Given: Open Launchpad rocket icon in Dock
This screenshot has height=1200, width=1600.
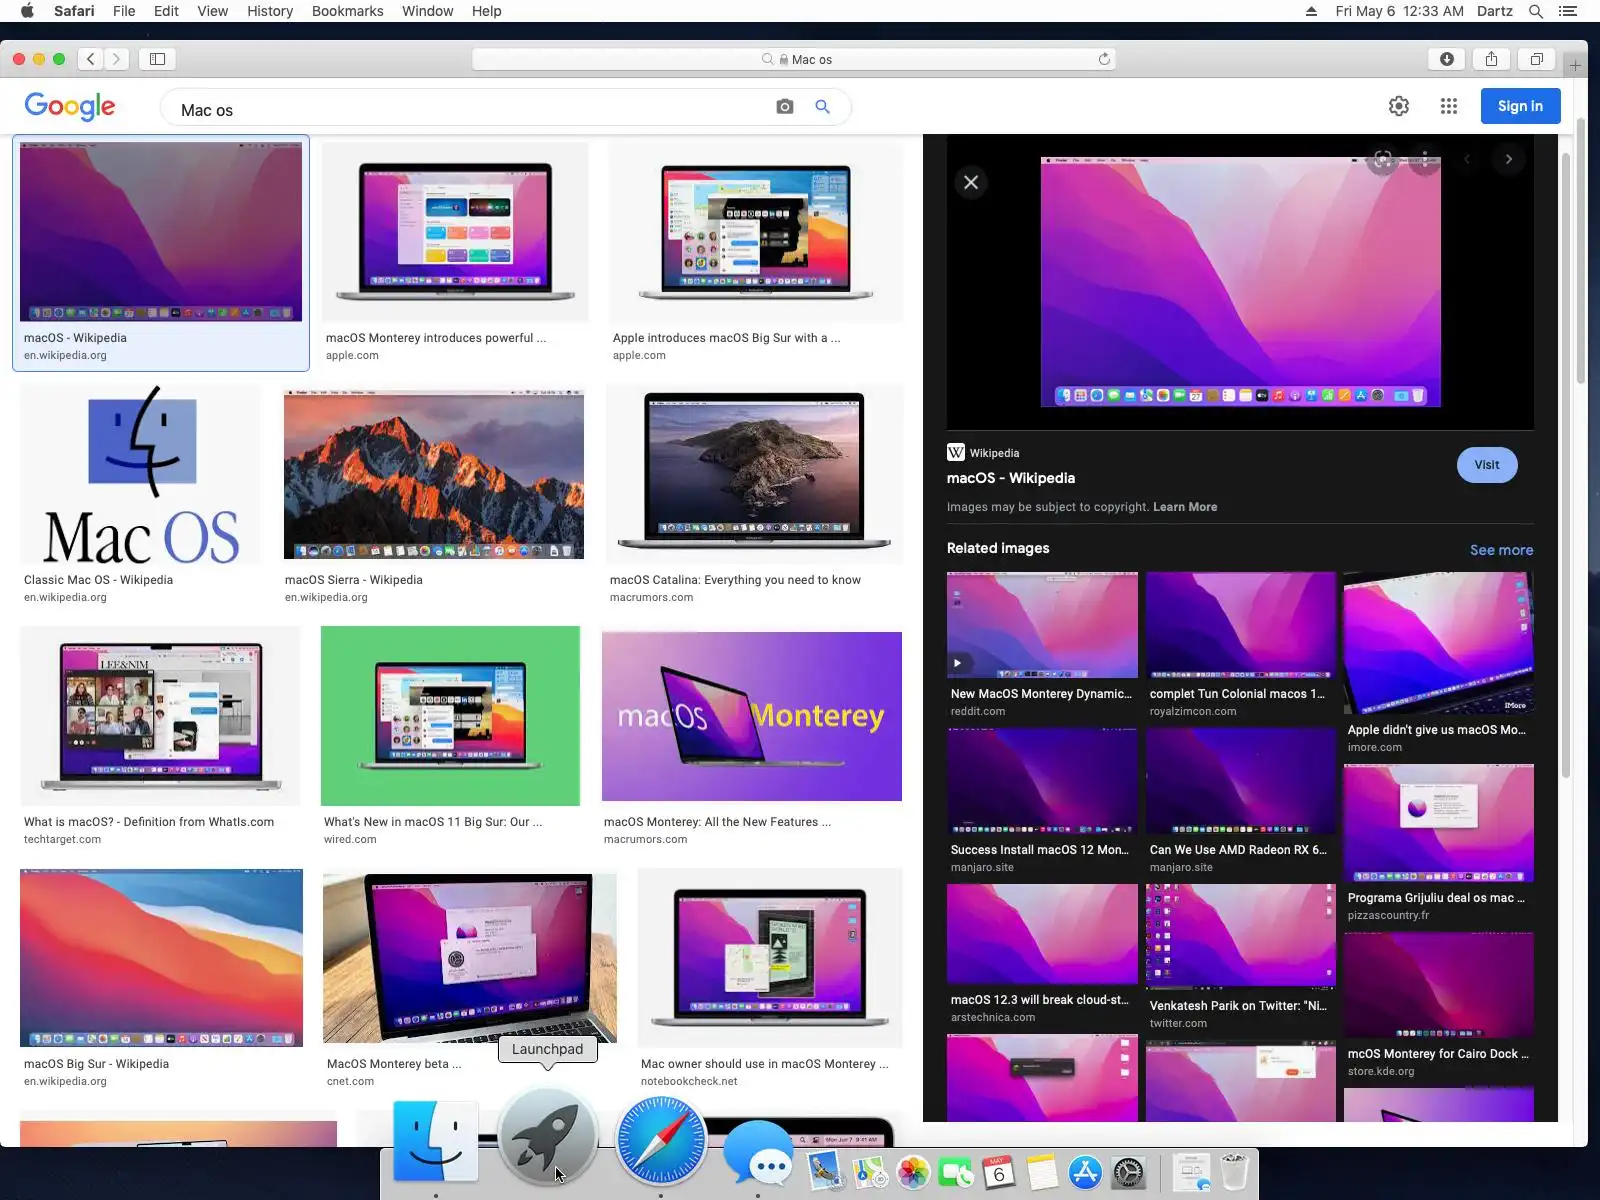Looking at the screenshot, I should click(x=547, y=1138).
